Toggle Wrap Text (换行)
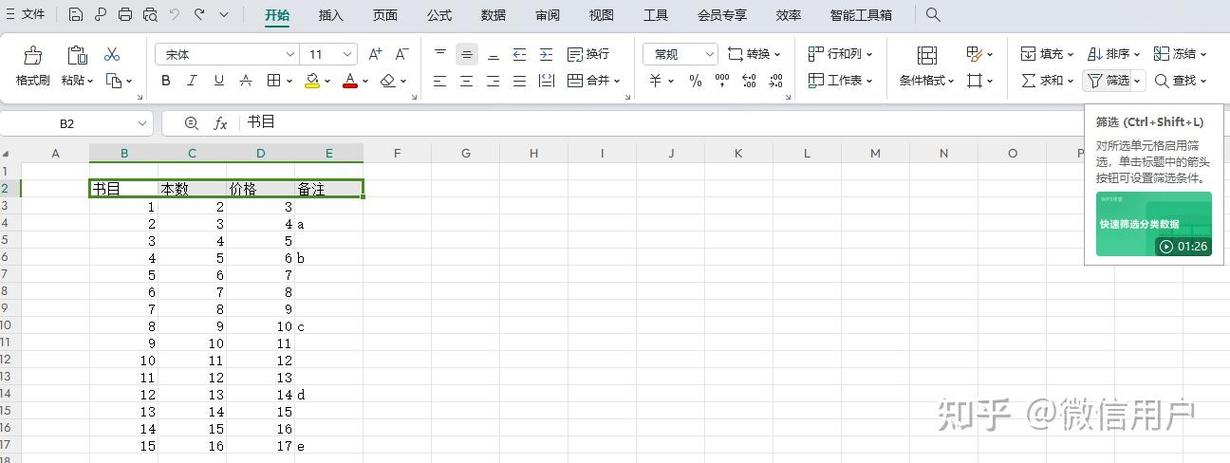The height and width of the screenshot is (463, 1230). tap(588, 54)
